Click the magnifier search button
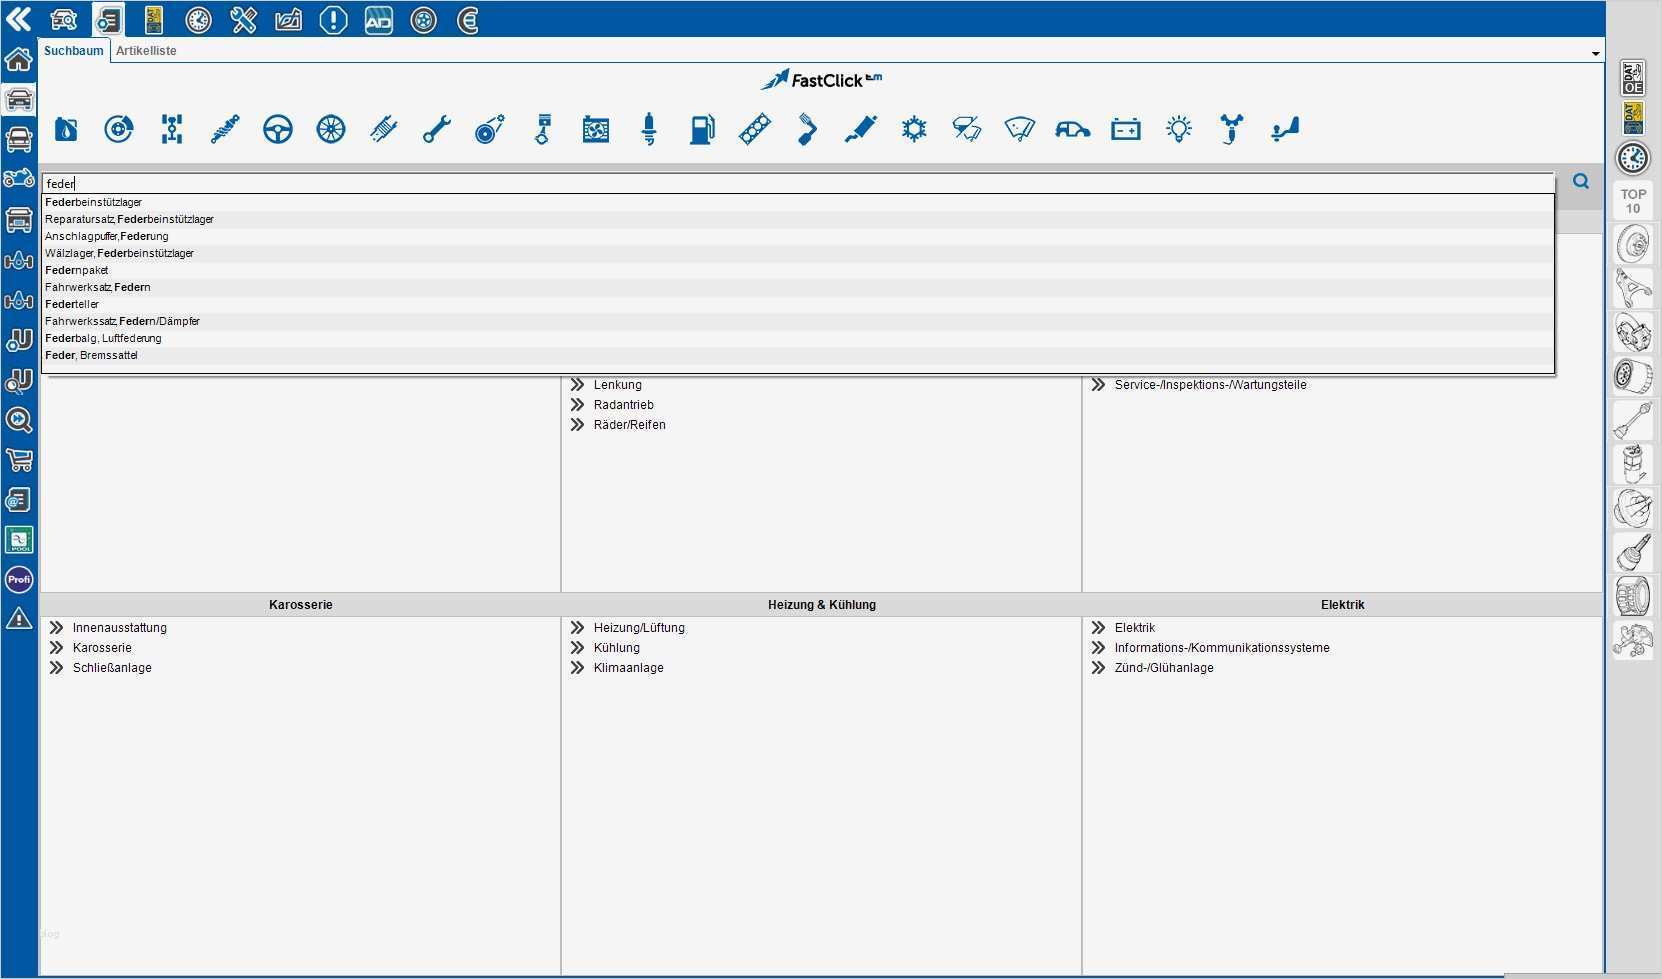1662x979 pixels. pos(1581,181)
